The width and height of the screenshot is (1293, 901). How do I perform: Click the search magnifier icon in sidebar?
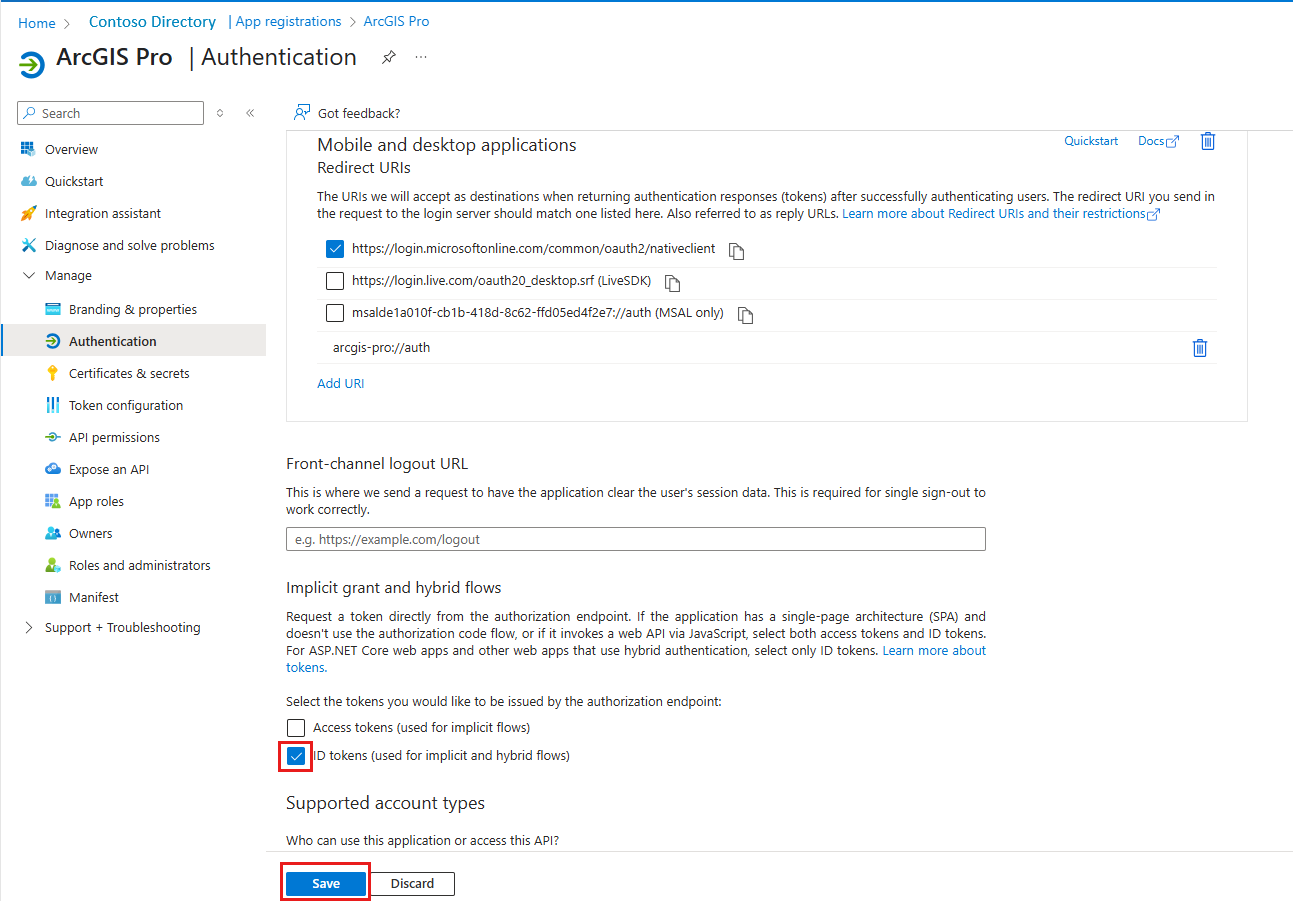pos(30,113)
